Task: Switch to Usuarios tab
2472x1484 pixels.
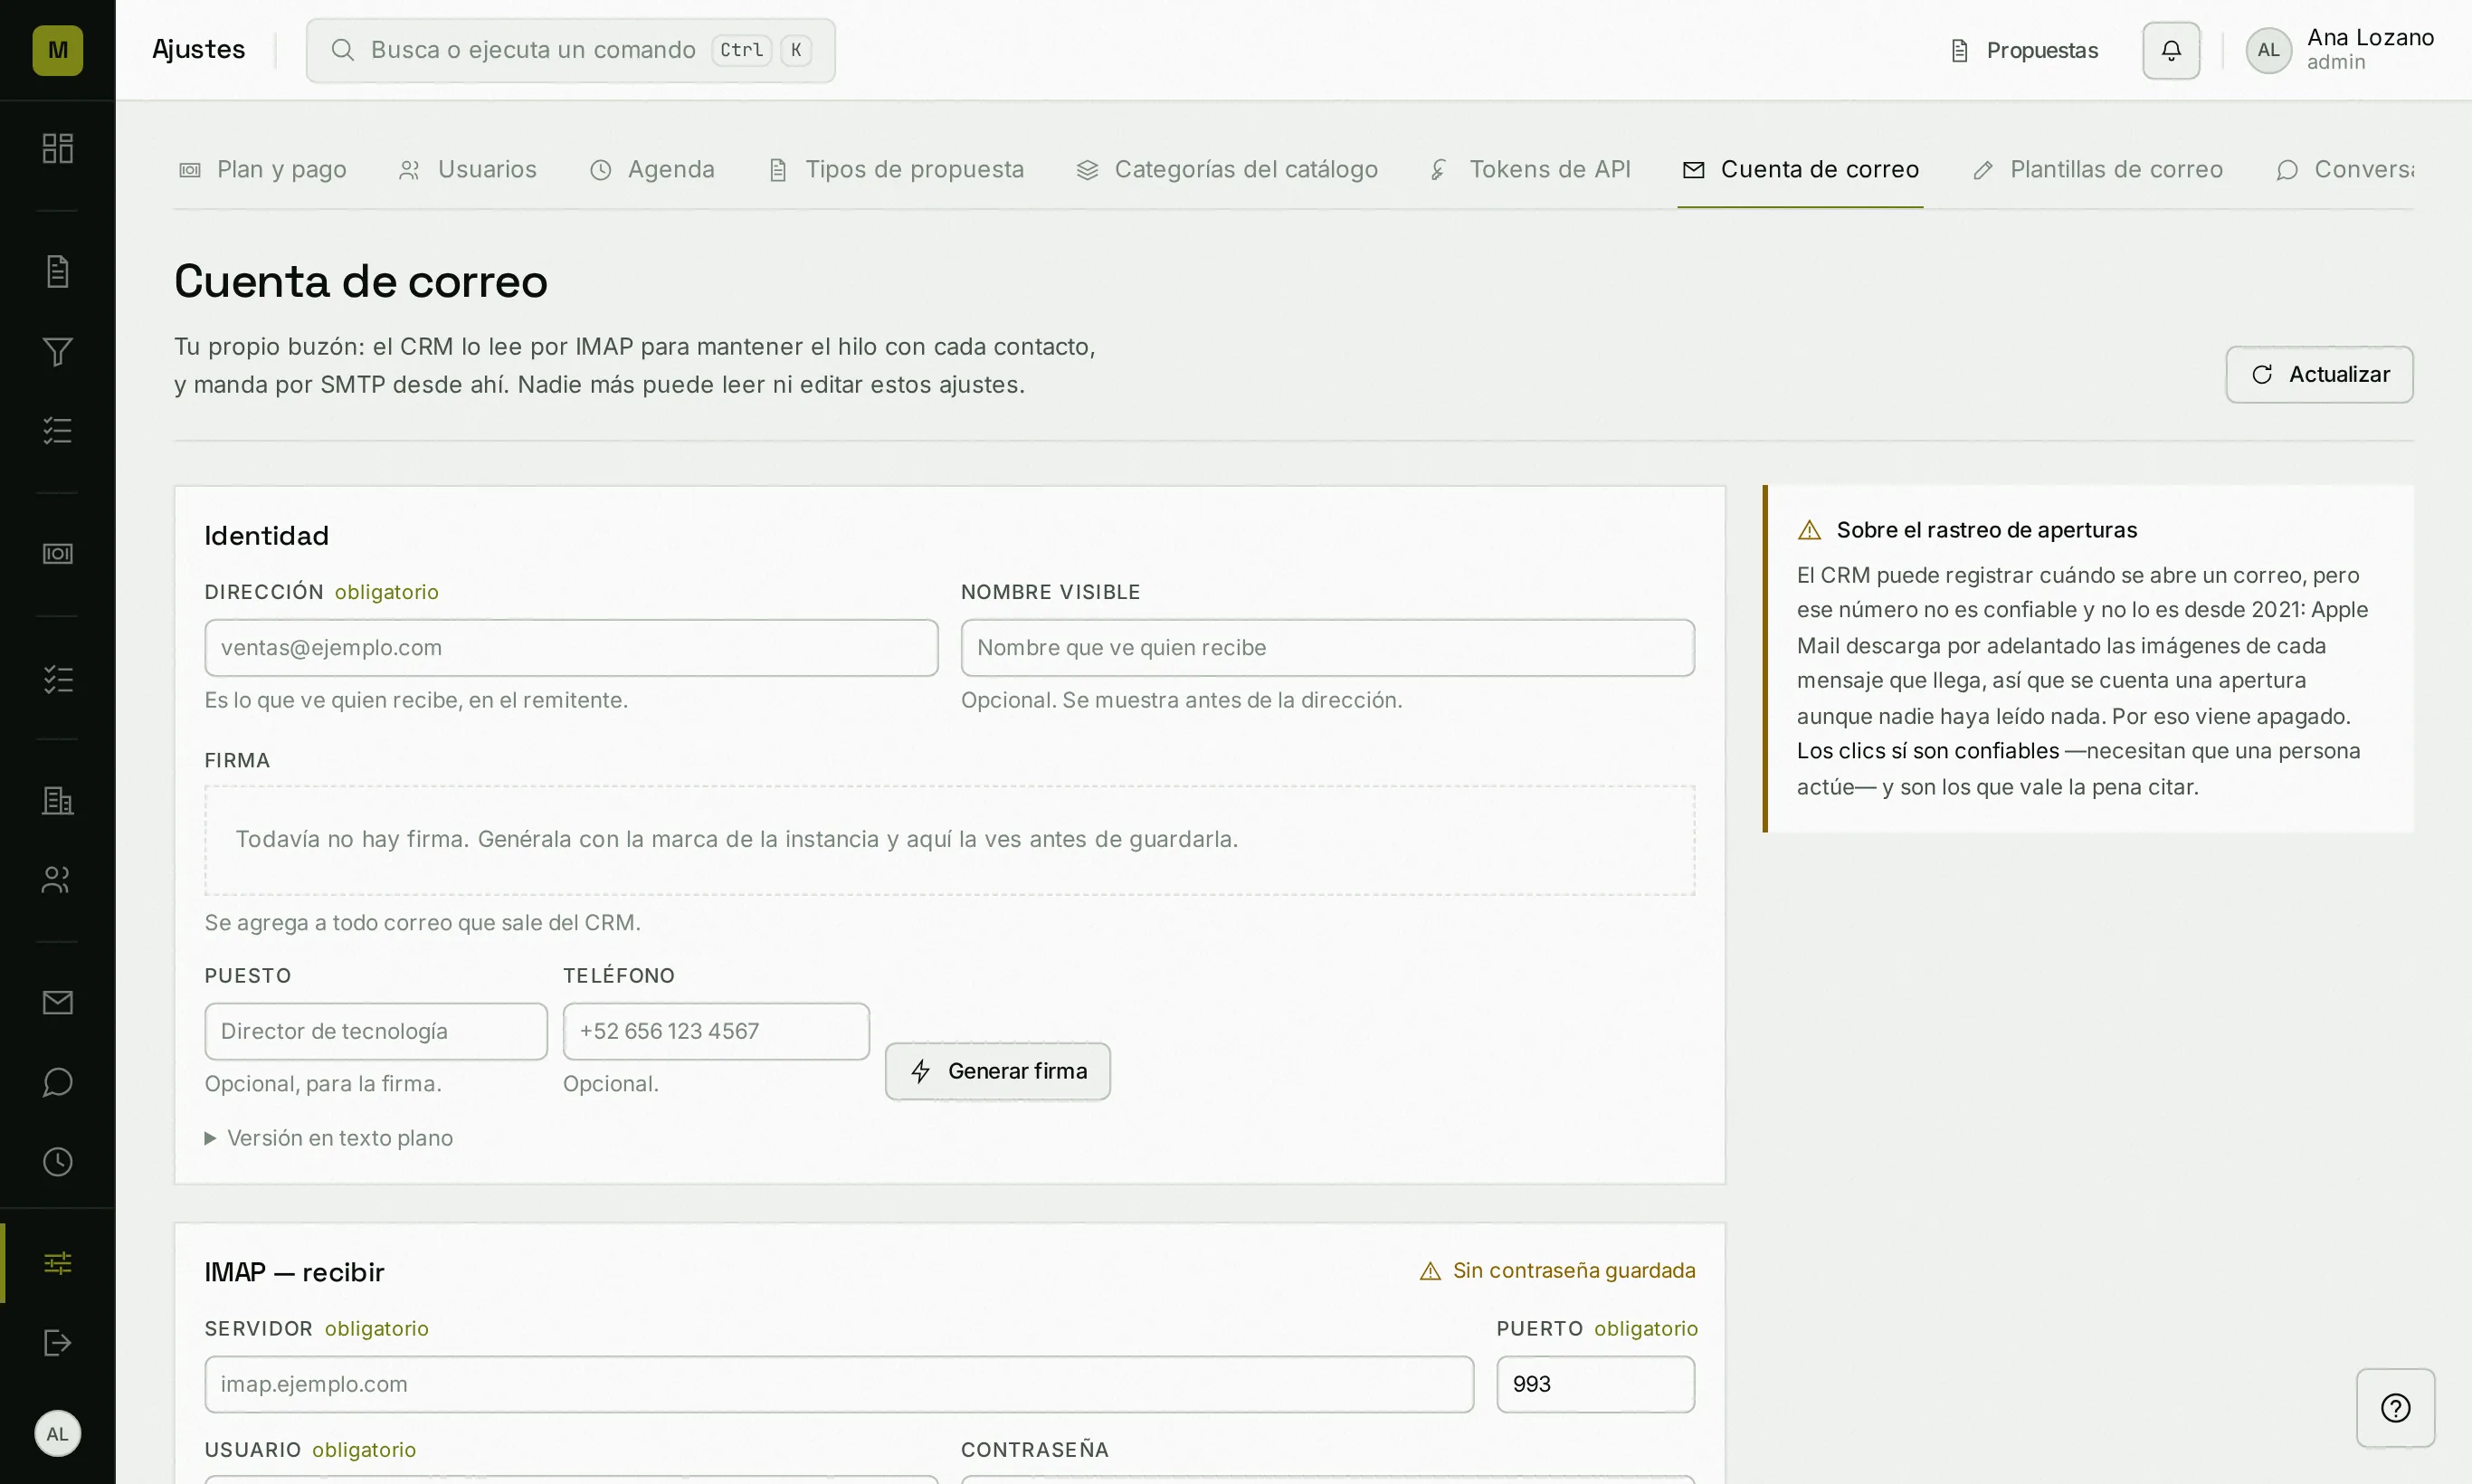Action: point(468,170)
